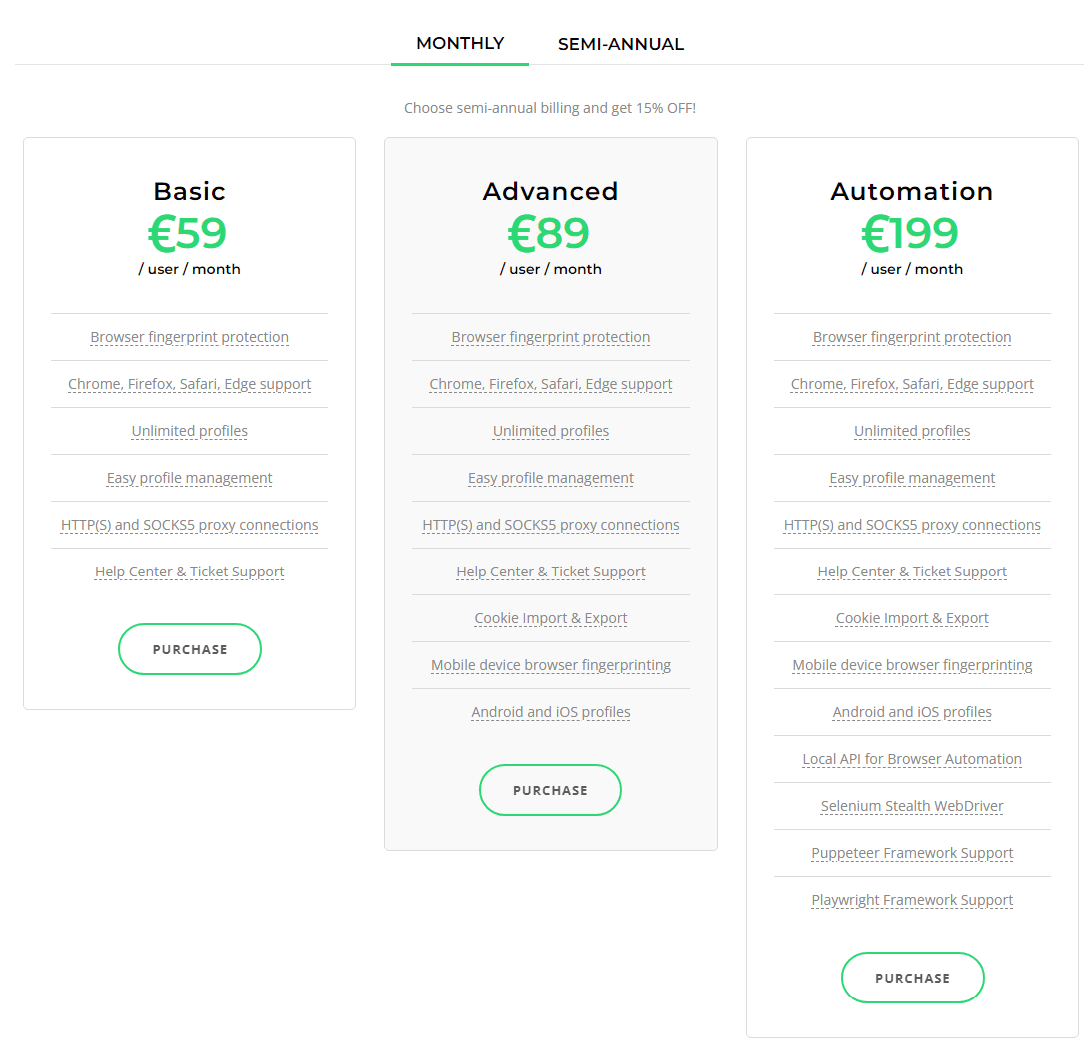This screenshot has width=1084, height=1046.
Task: Click Selenium Stealth WebDriver in Automation plan
Action: 911,806
